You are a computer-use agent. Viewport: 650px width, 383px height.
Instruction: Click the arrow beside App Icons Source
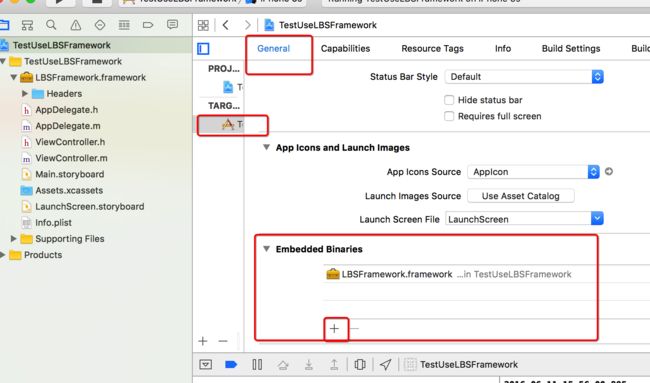tap(609, 171)
